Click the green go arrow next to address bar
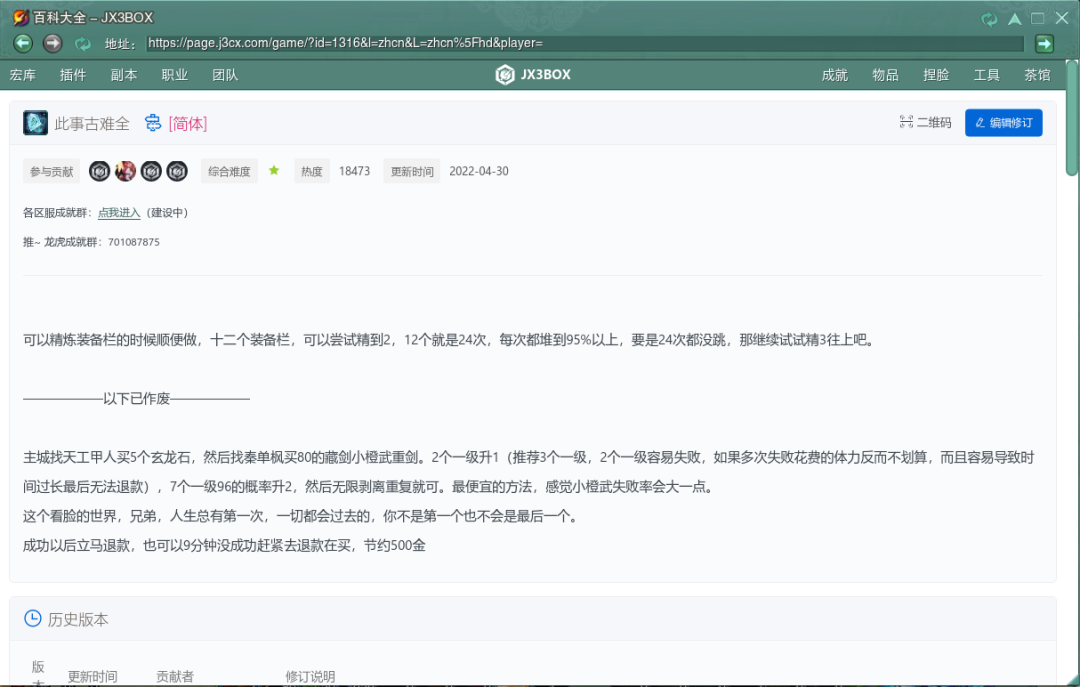The height and width of the screenshot is (687, 1080). click(1044, 43)
